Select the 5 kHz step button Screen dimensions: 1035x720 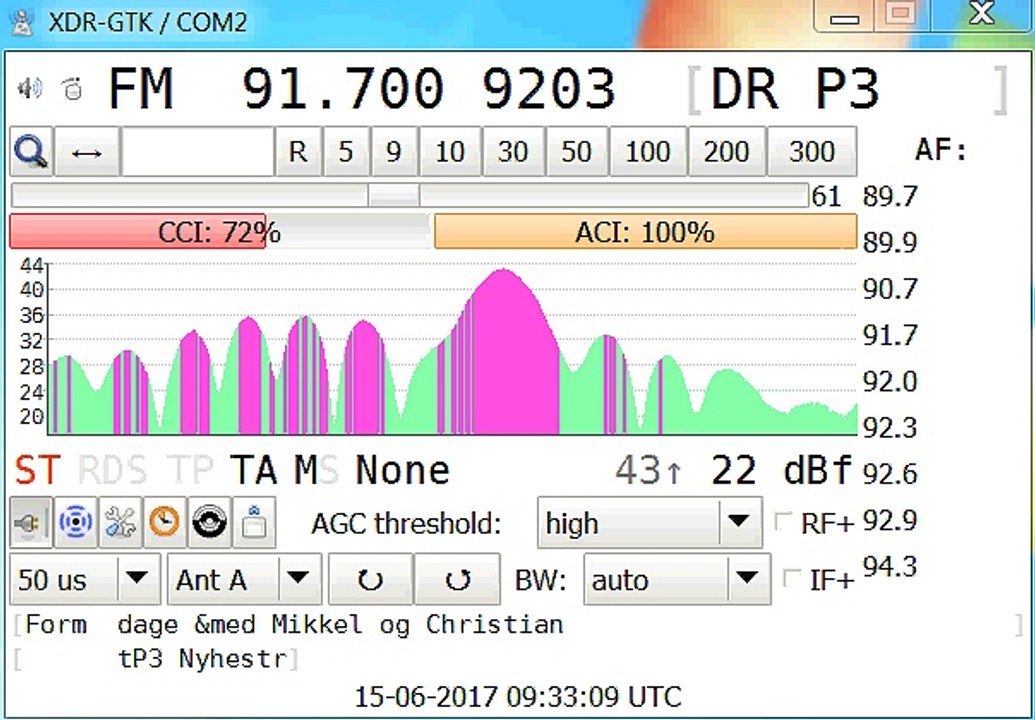coord(346,152)
